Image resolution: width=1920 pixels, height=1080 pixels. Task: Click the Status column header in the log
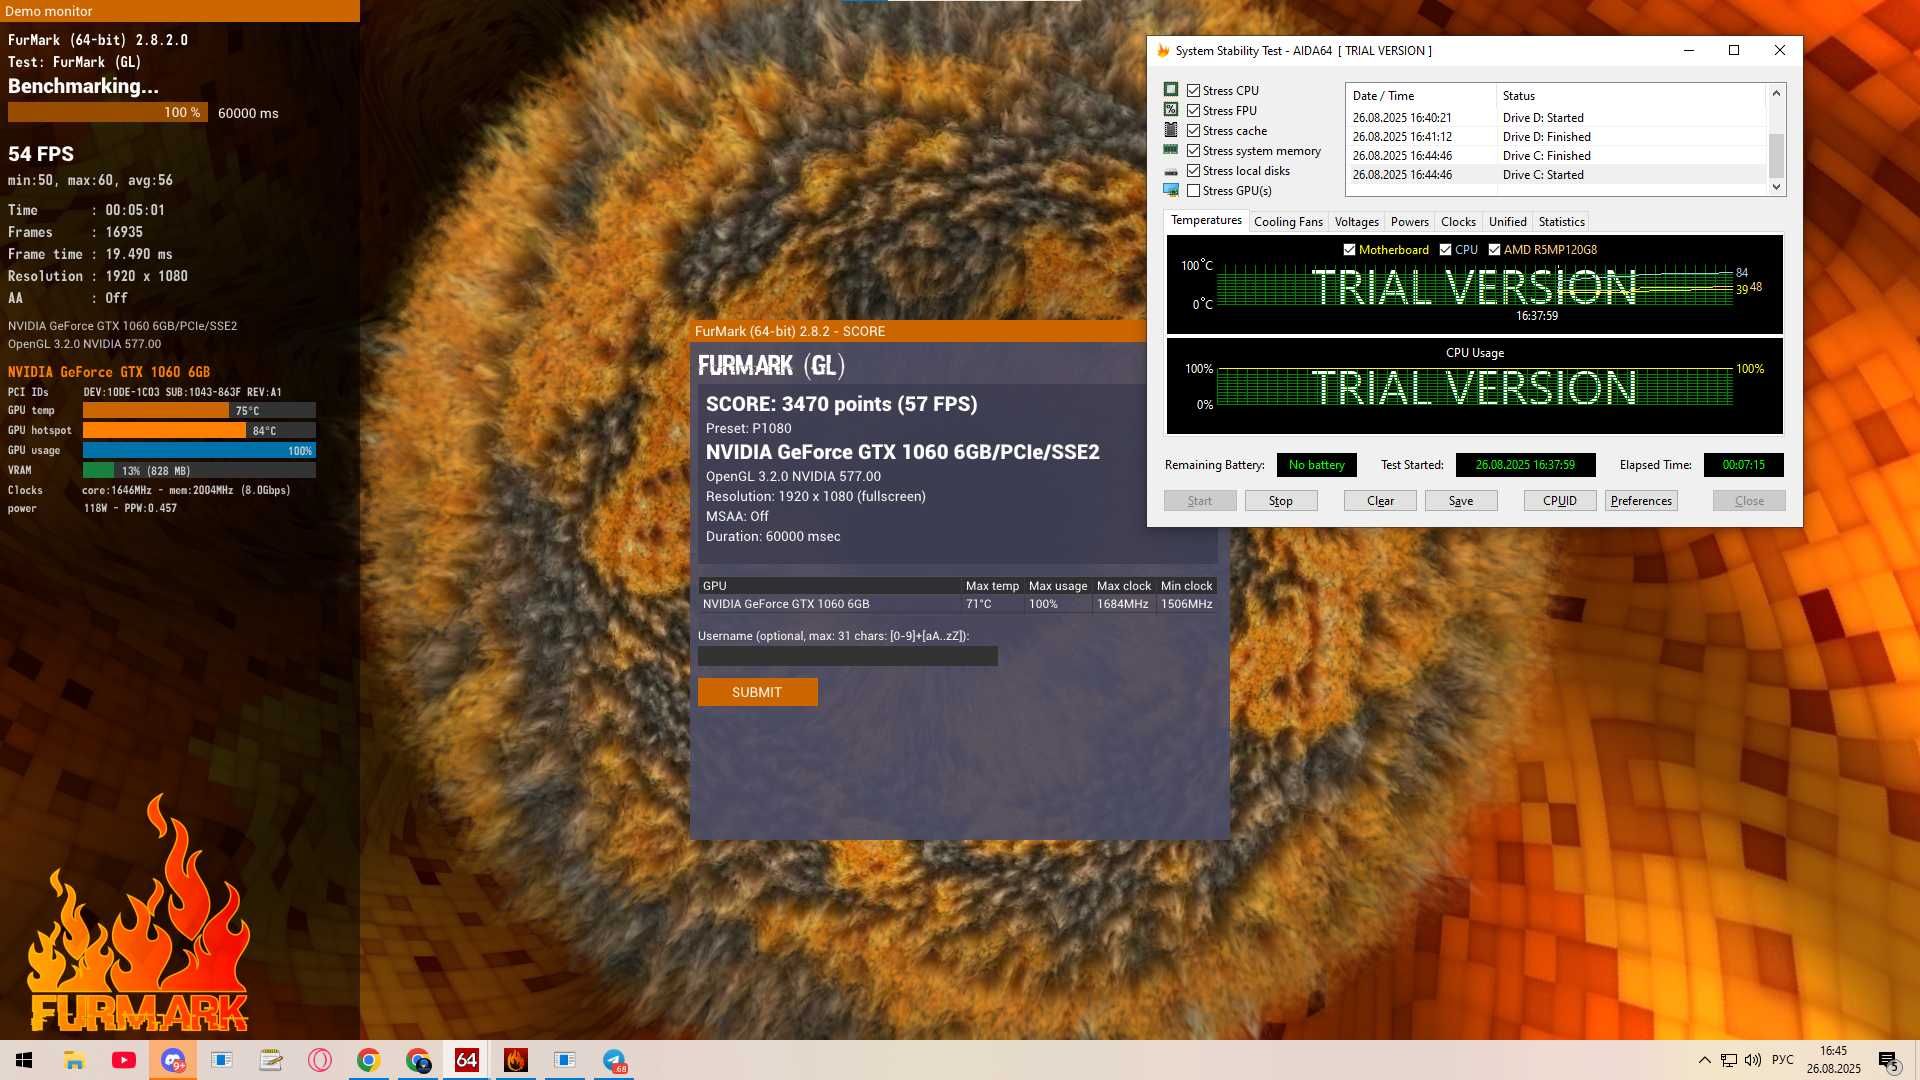1631,96
